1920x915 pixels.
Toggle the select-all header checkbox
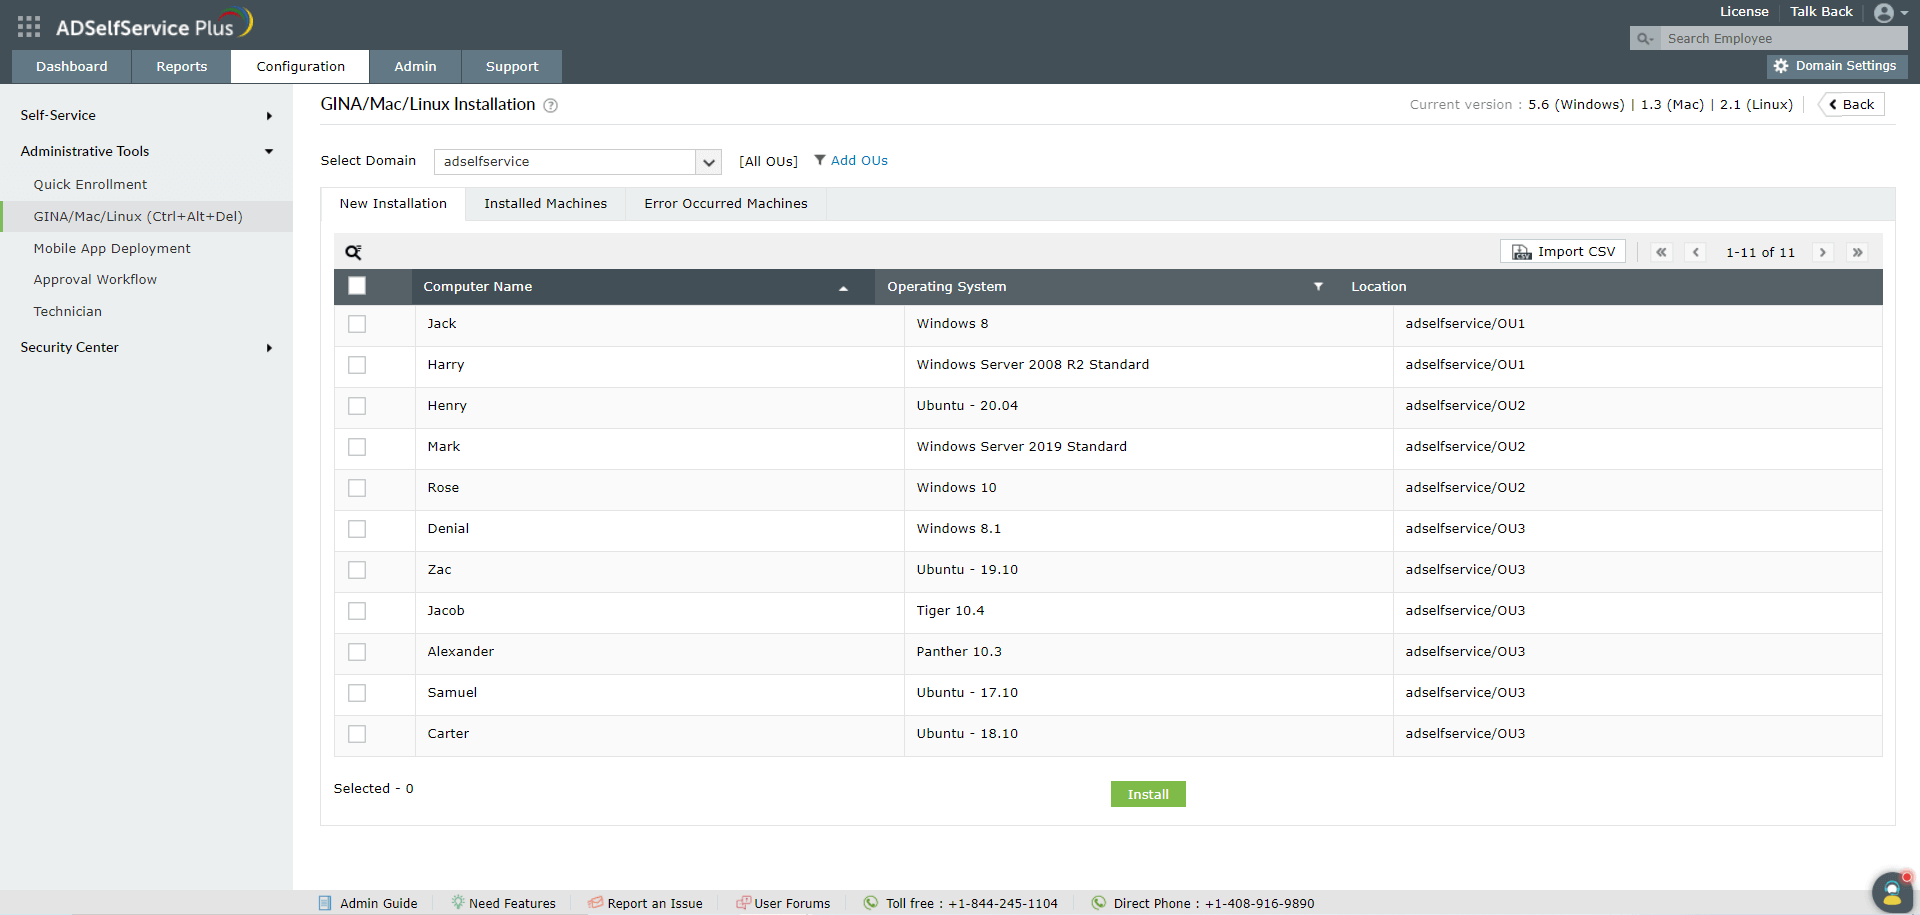pos(357,286)
